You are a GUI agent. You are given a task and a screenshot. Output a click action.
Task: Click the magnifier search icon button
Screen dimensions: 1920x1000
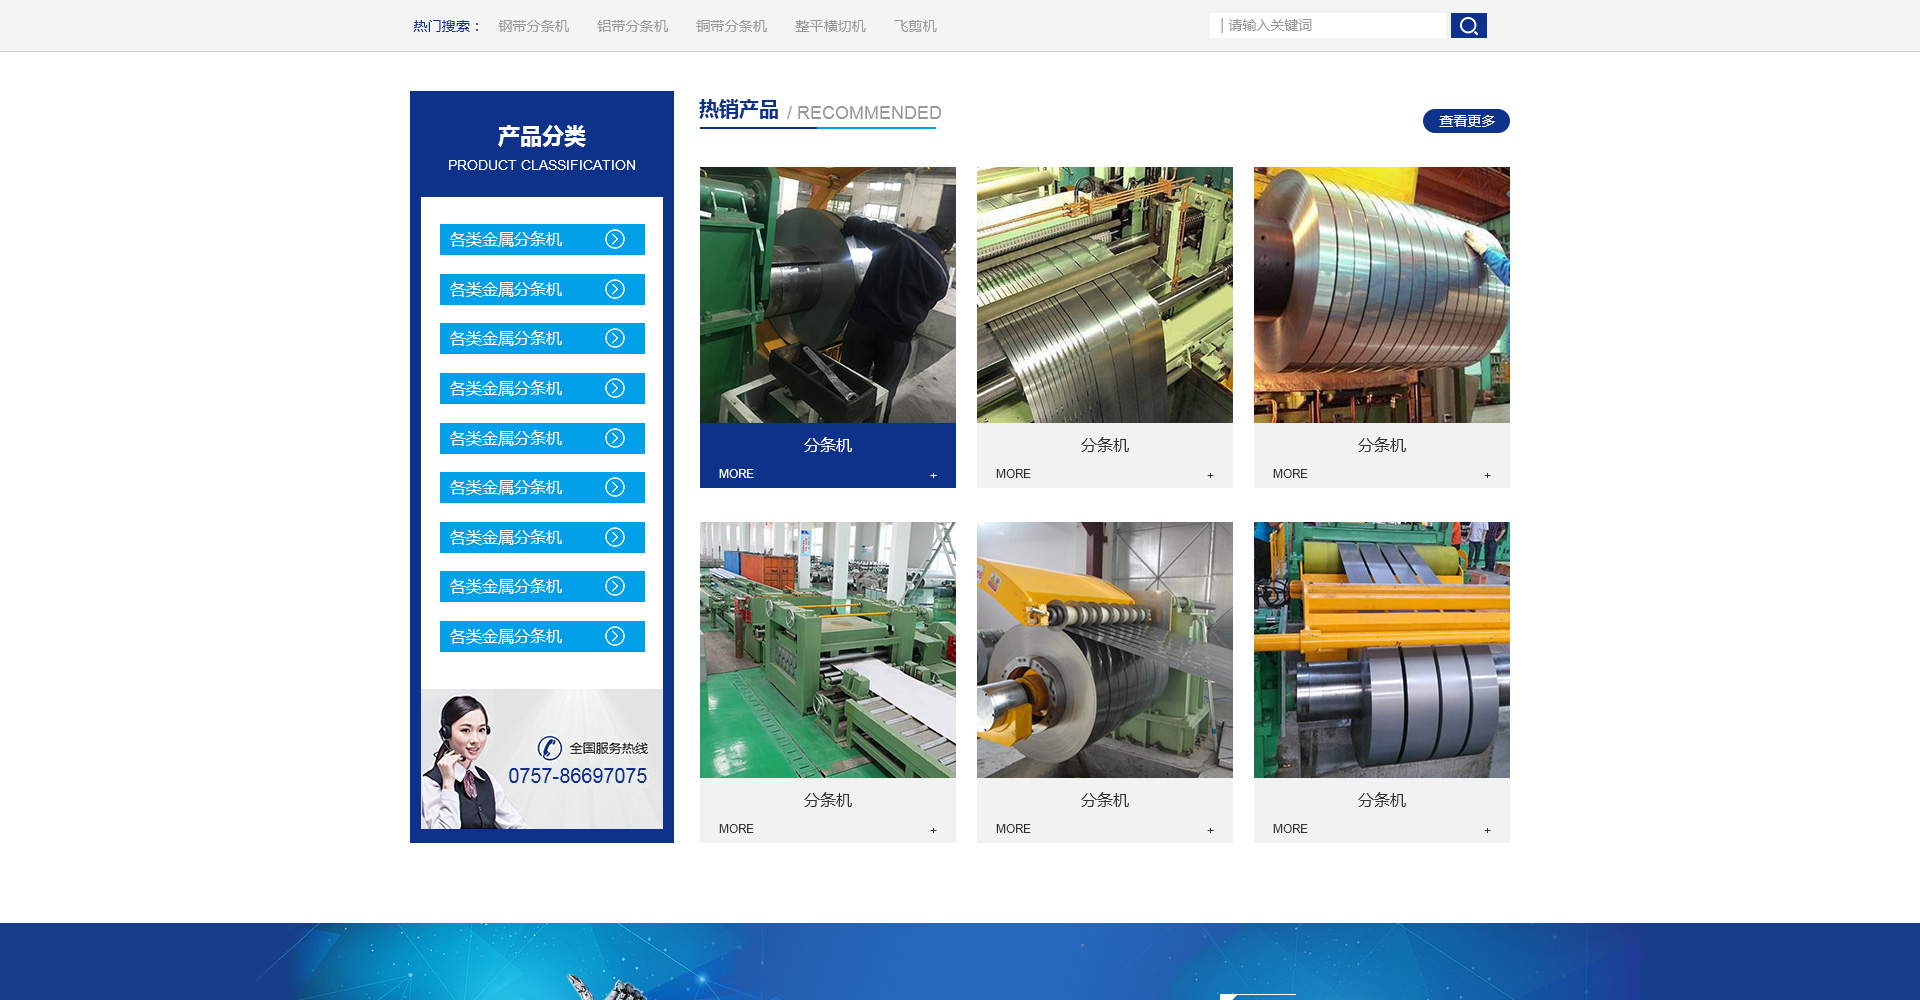click(1468, 26)
